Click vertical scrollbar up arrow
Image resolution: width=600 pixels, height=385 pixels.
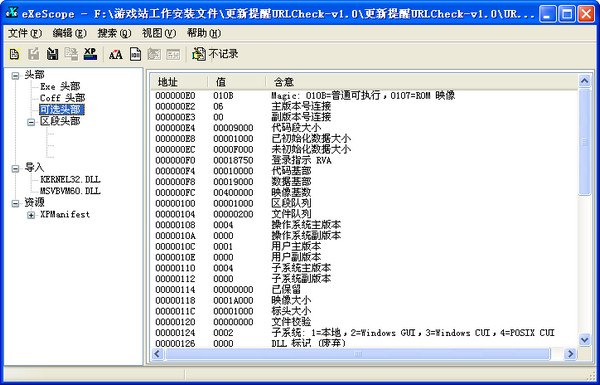coord(584,81)
